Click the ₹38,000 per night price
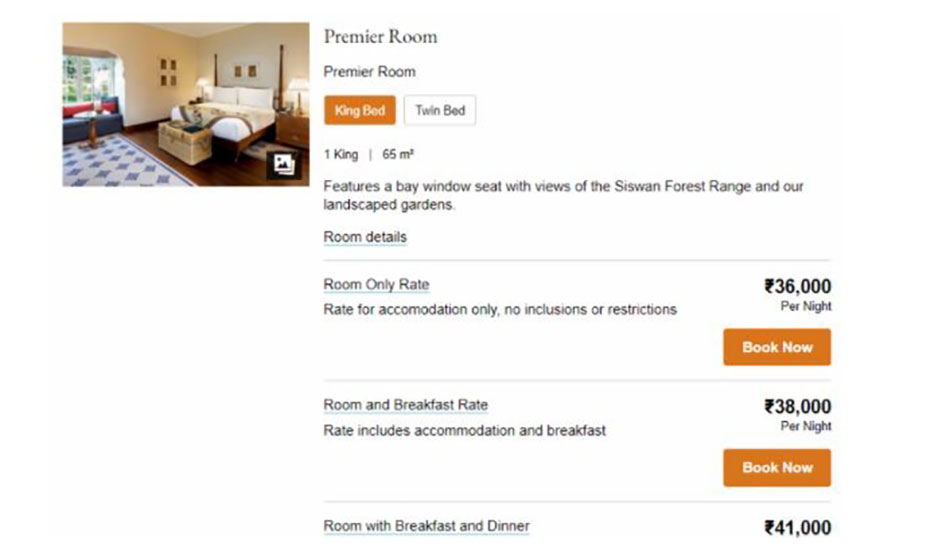The image size is (950, 558). click(x=797, y=407)
